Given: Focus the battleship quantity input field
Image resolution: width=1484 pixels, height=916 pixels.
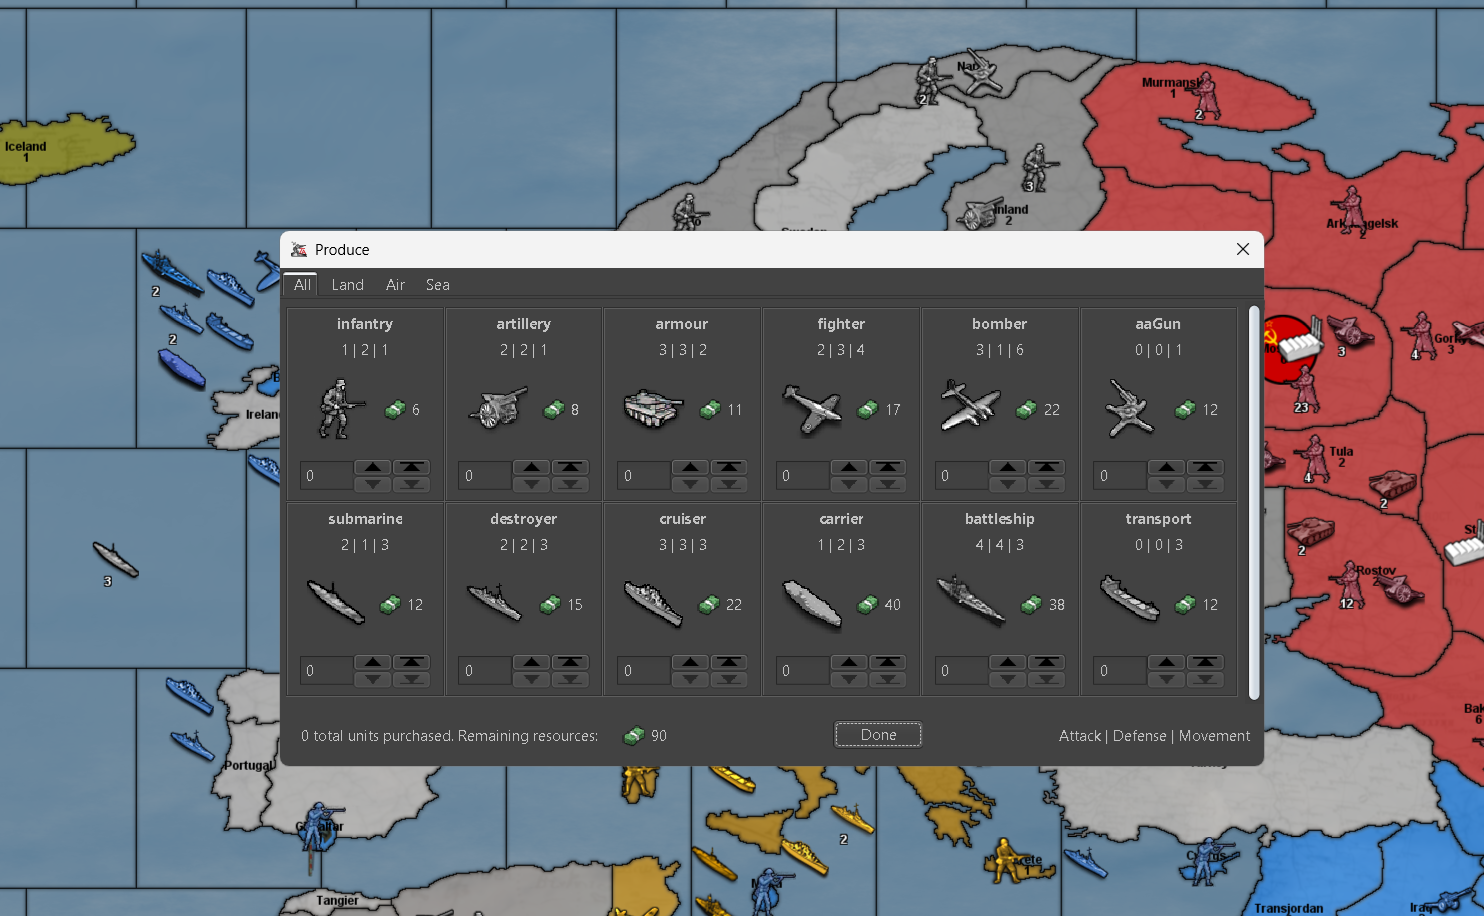Looking at the screenshot, I should [961, 671].
